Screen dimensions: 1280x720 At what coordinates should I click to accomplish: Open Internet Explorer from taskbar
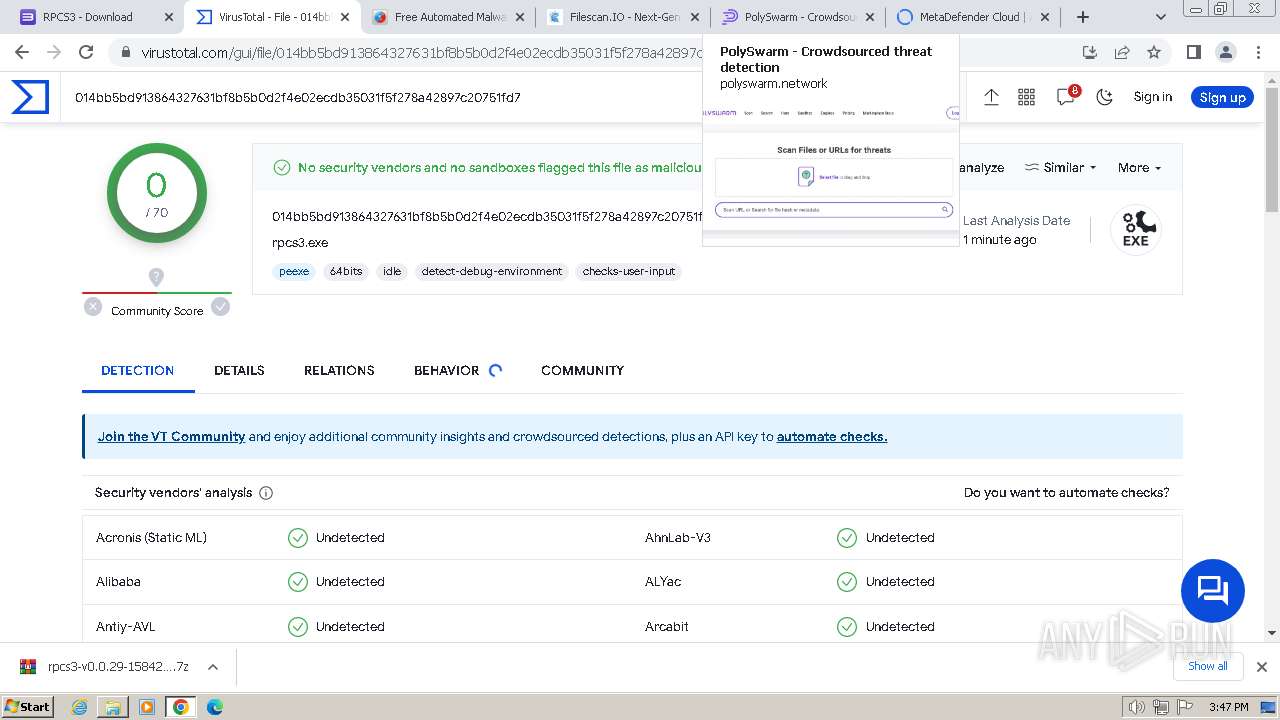[x=80, y=707]
